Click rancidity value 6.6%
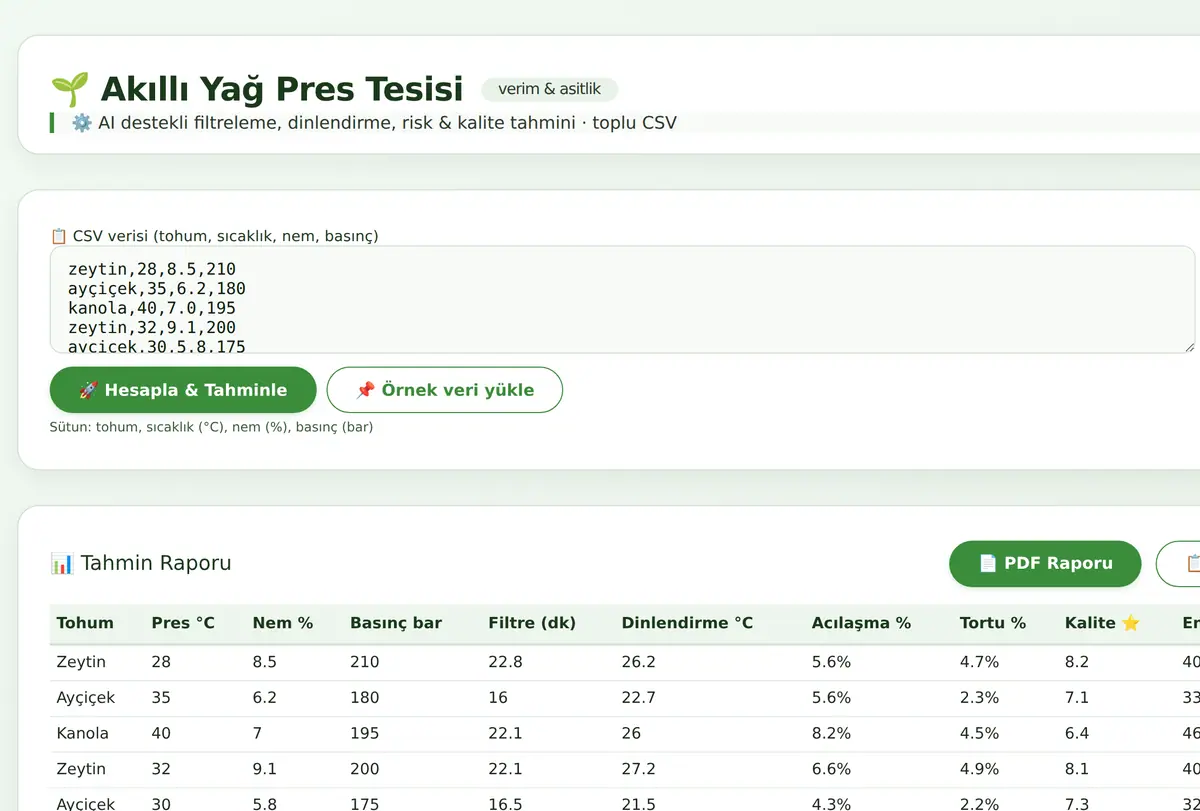The height and width of the screenshot is (811, 1200). click(x=831, y=769)
